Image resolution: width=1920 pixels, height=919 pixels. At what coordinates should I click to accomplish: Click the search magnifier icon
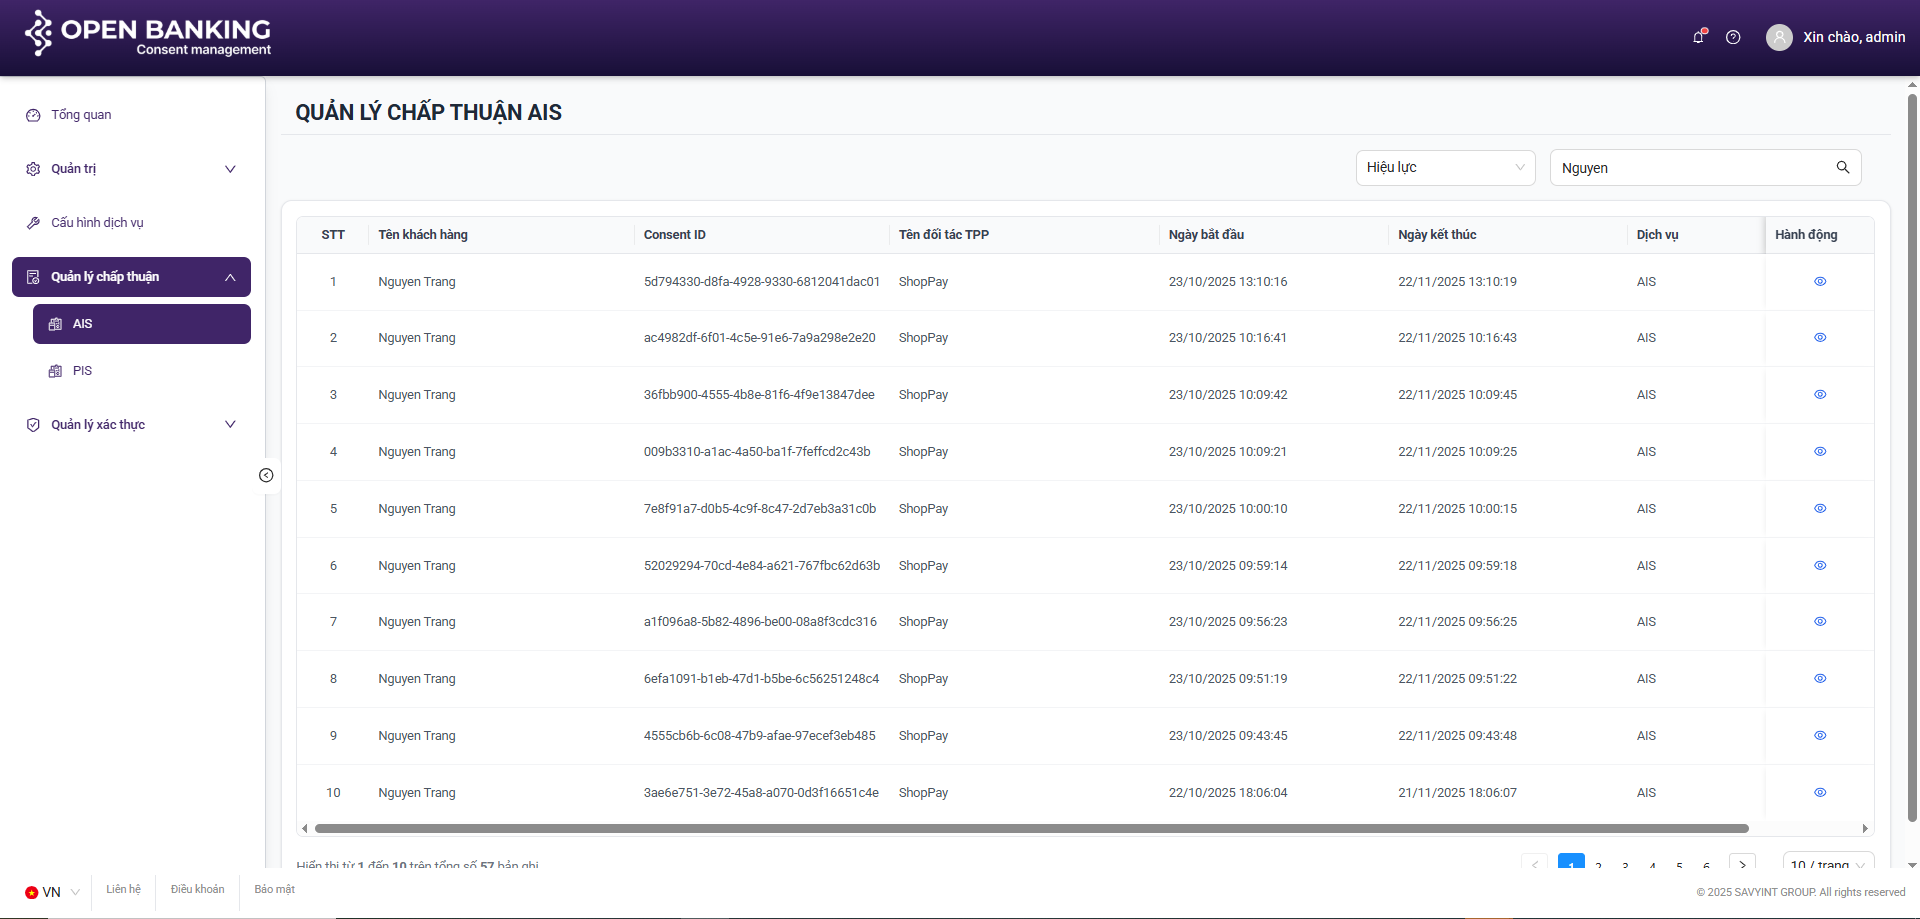click(1842, 167)
